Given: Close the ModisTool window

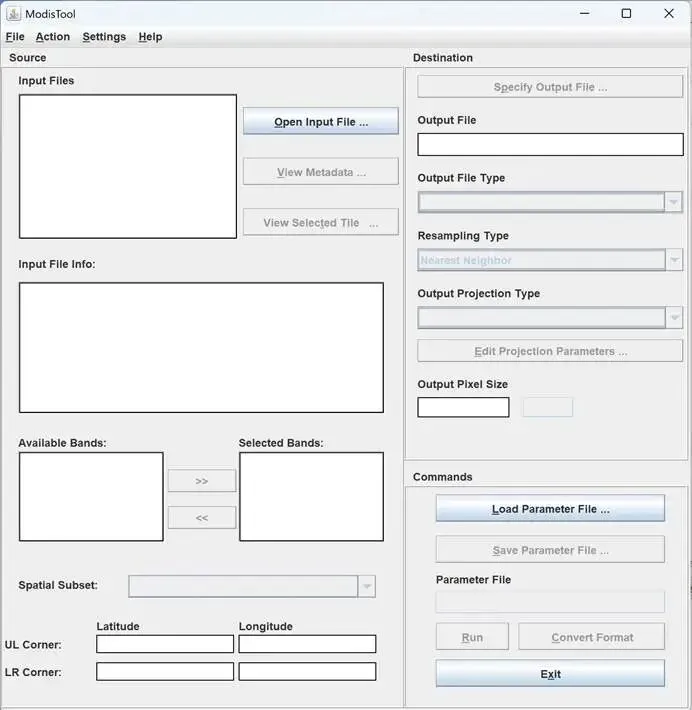Looking at the screenshot, I should (669, 14).
